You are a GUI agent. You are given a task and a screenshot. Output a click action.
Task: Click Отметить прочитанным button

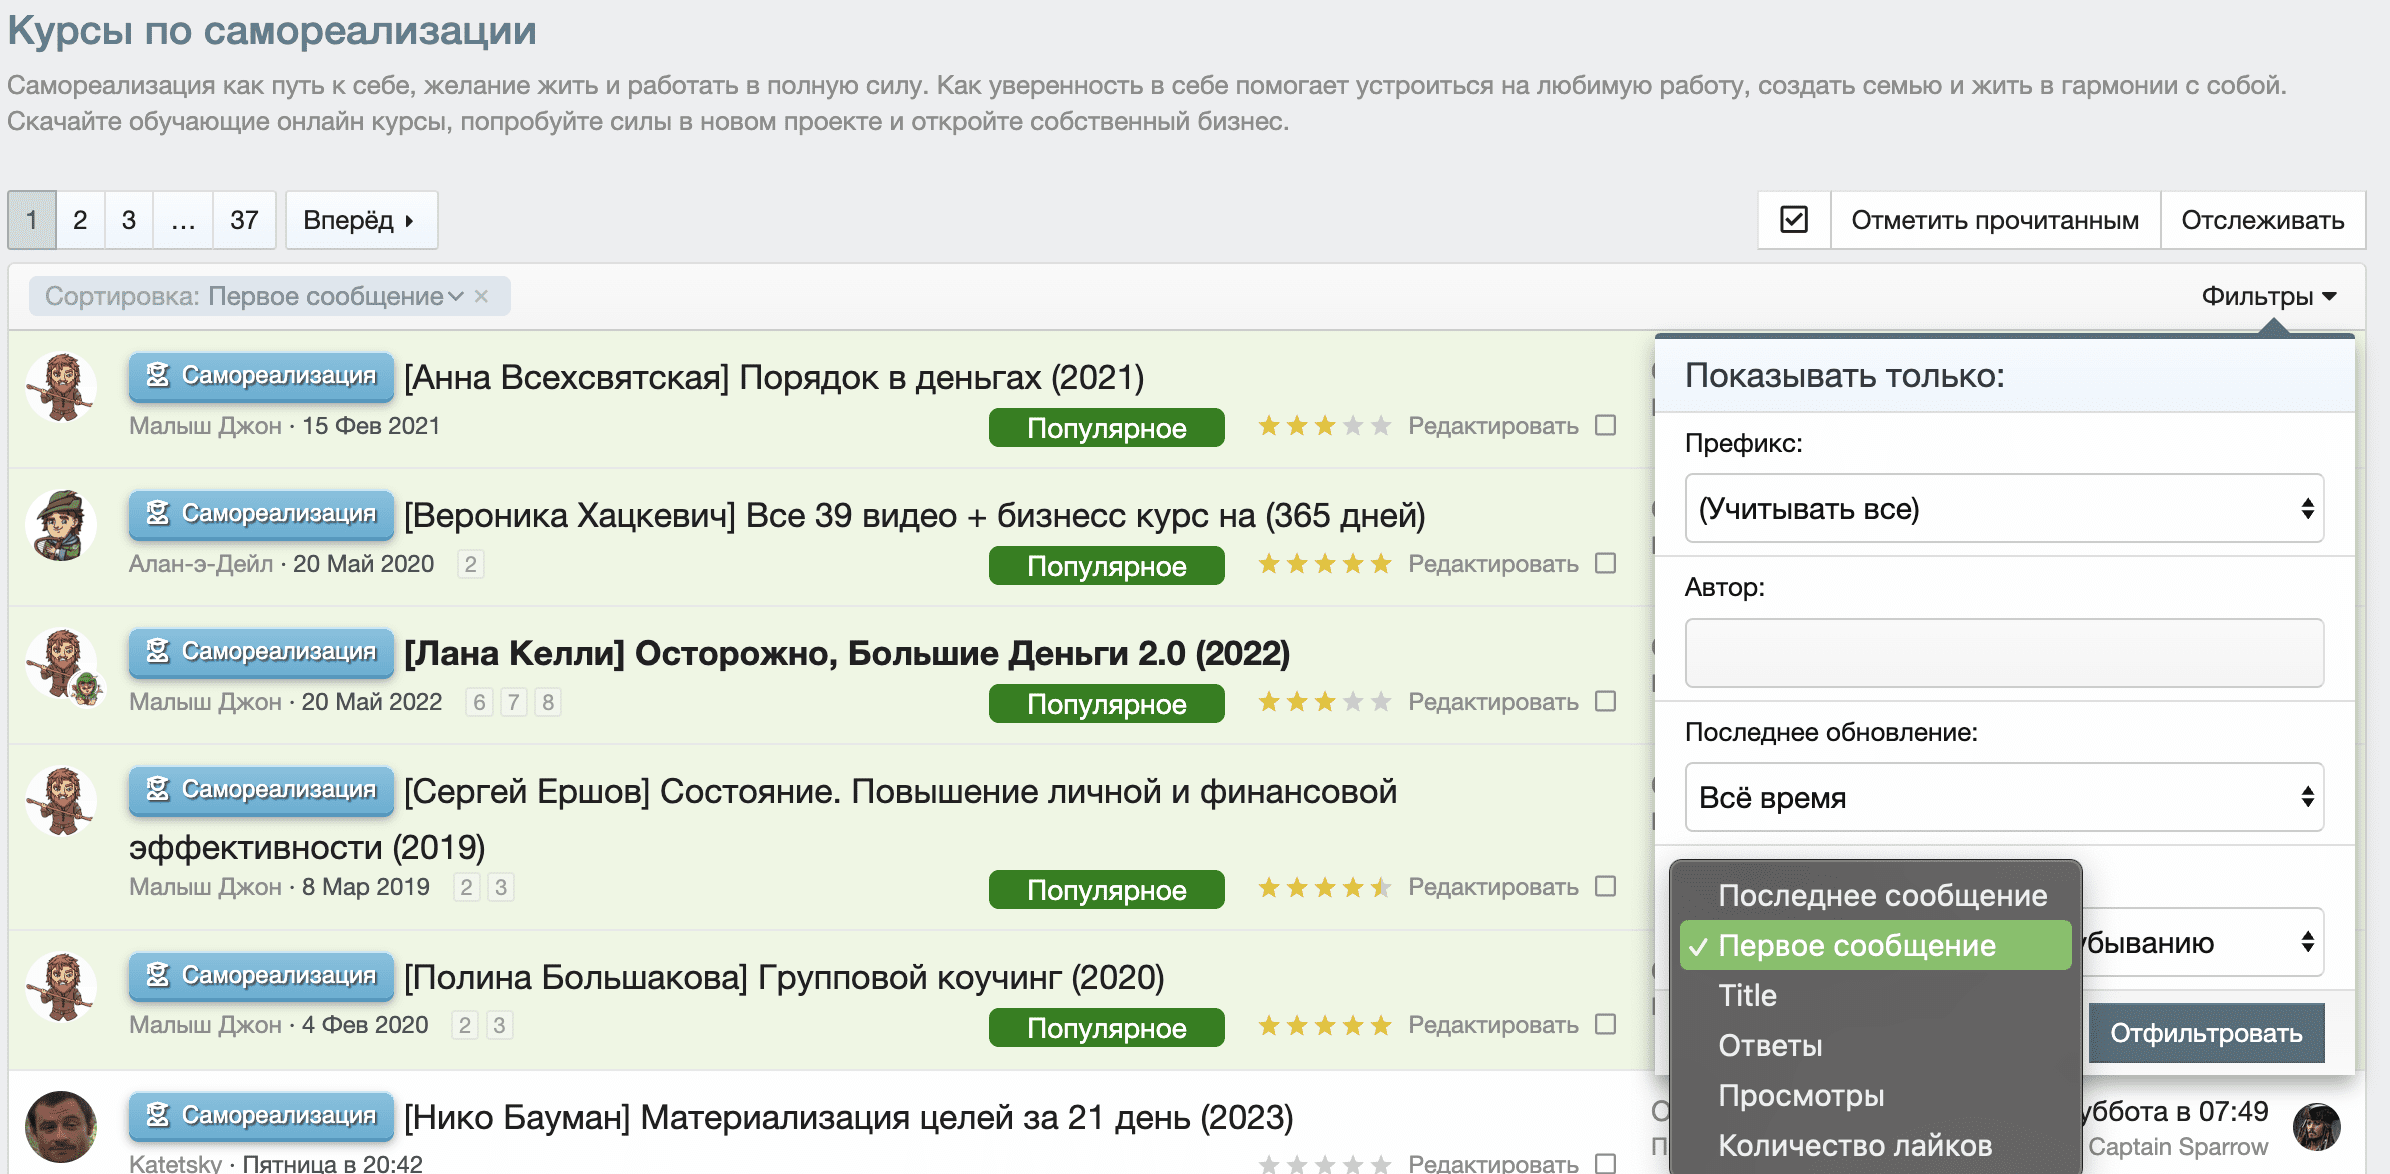tap(1994, 220)
